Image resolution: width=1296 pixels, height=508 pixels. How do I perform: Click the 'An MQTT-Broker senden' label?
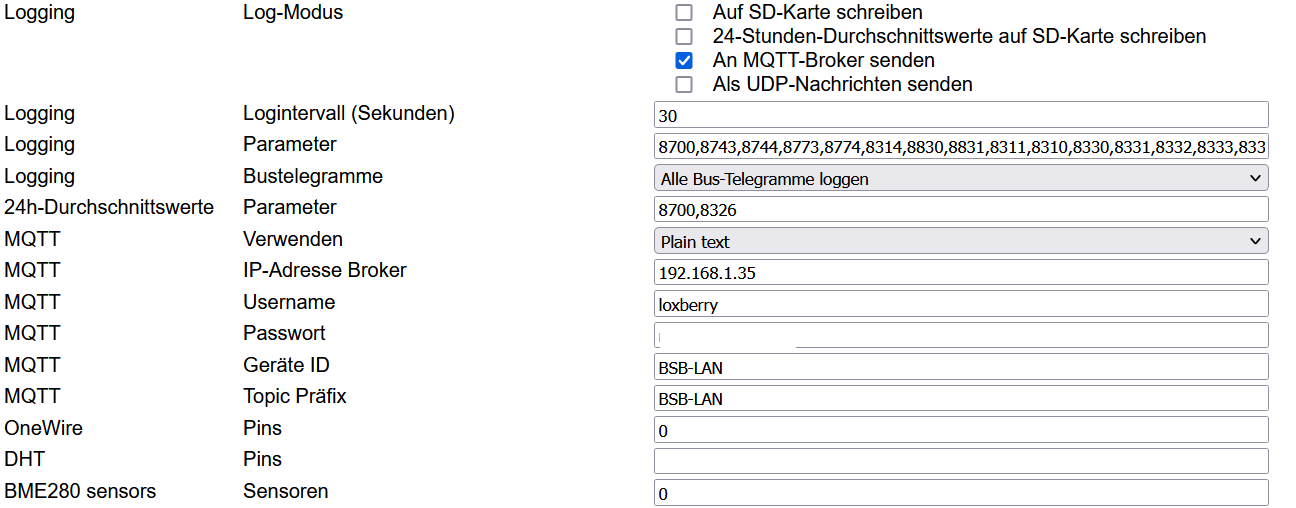[823, 61]
